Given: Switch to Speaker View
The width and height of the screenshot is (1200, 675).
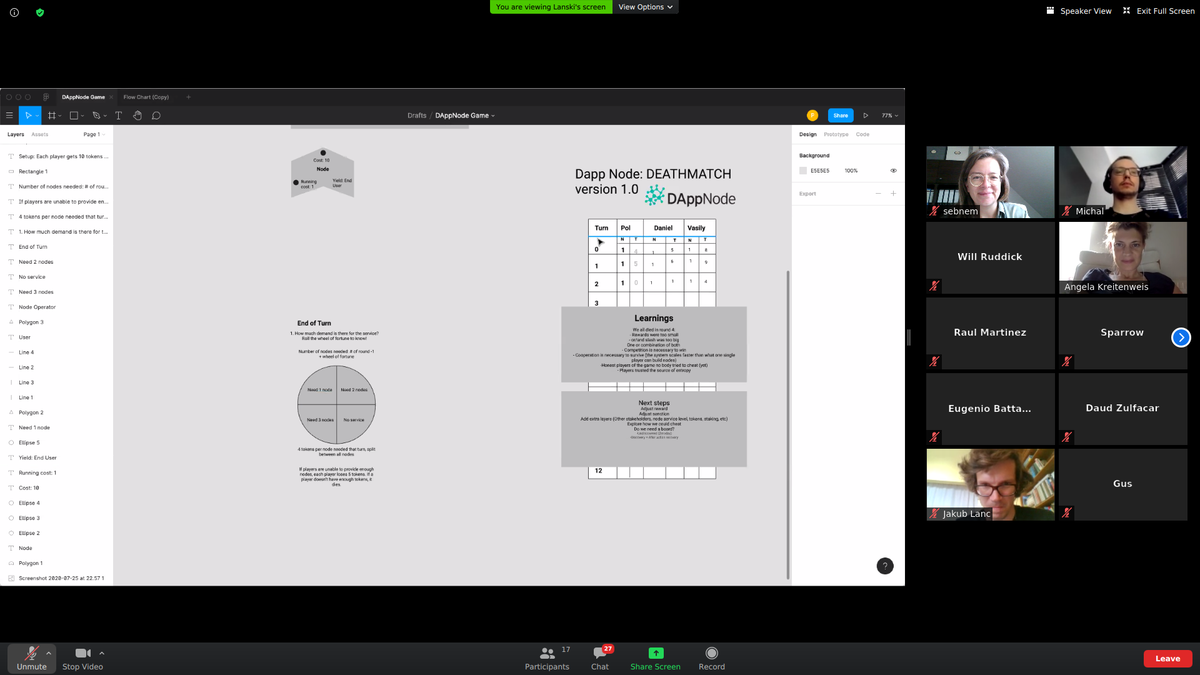Looking at the screenshot, I should 1079,10.
